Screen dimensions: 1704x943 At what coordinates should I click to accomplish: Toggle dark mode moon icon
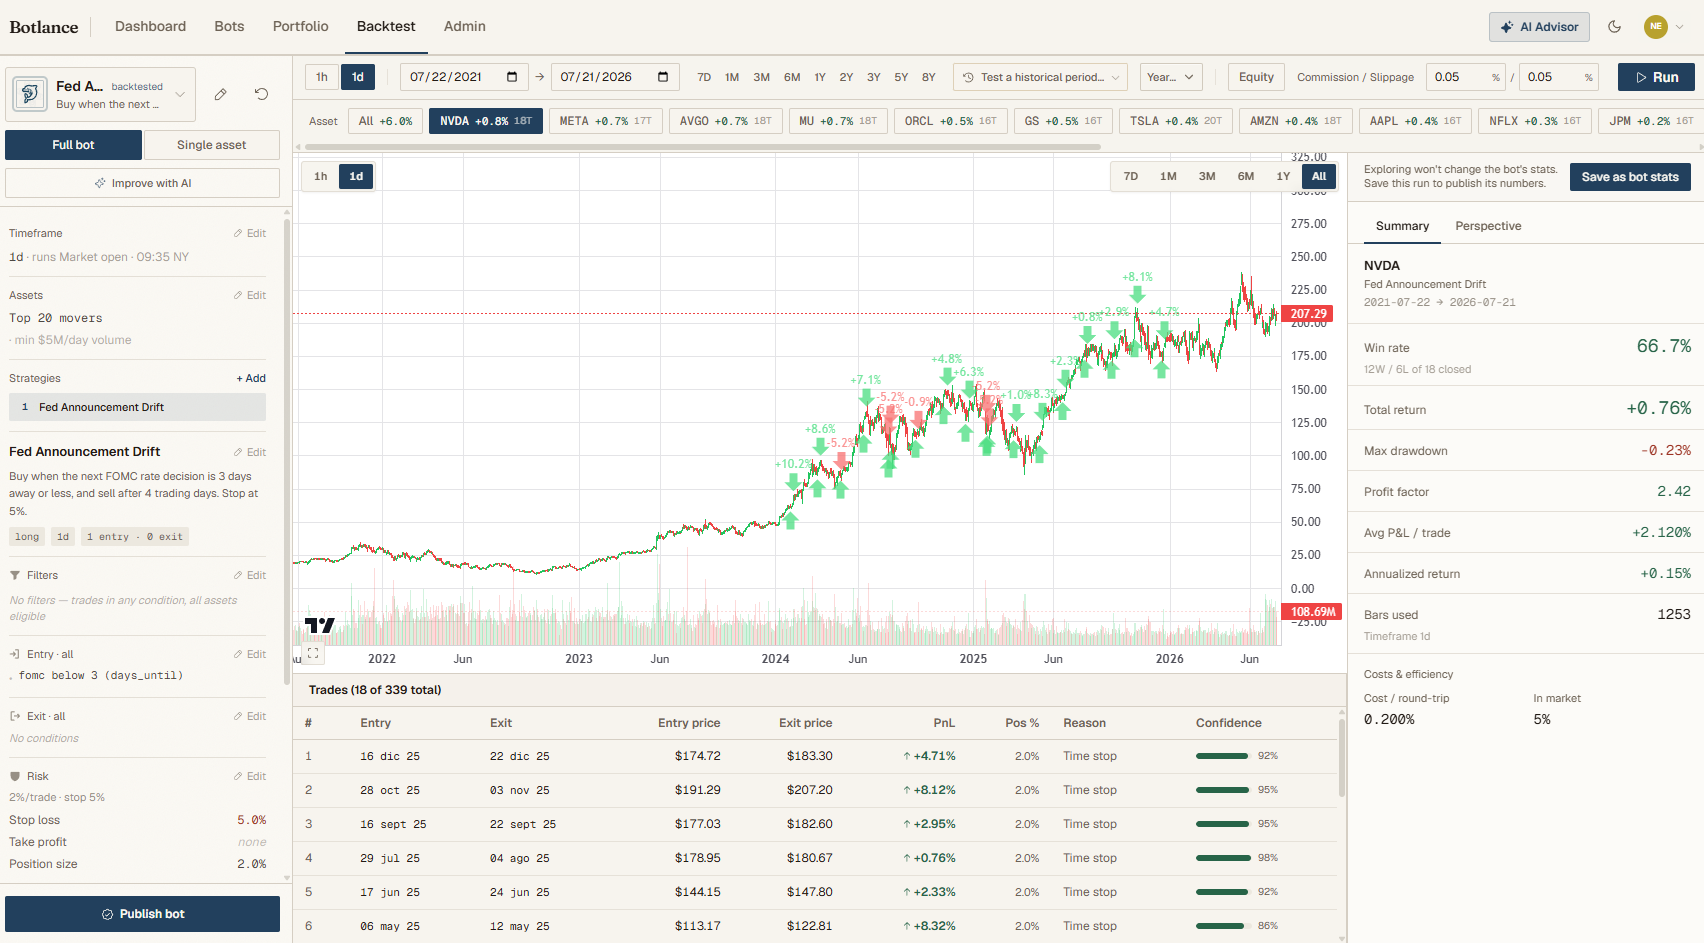pos(1614,27)
